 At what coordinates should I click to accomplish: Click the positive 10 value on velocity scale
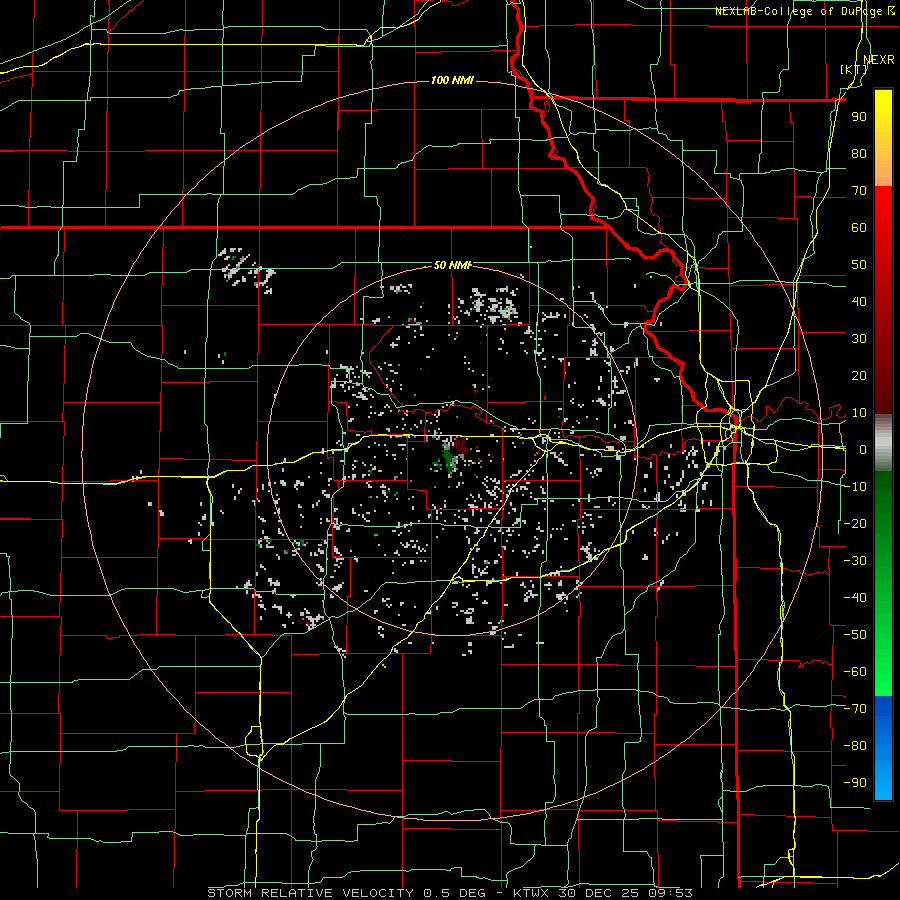coord(859,413)
